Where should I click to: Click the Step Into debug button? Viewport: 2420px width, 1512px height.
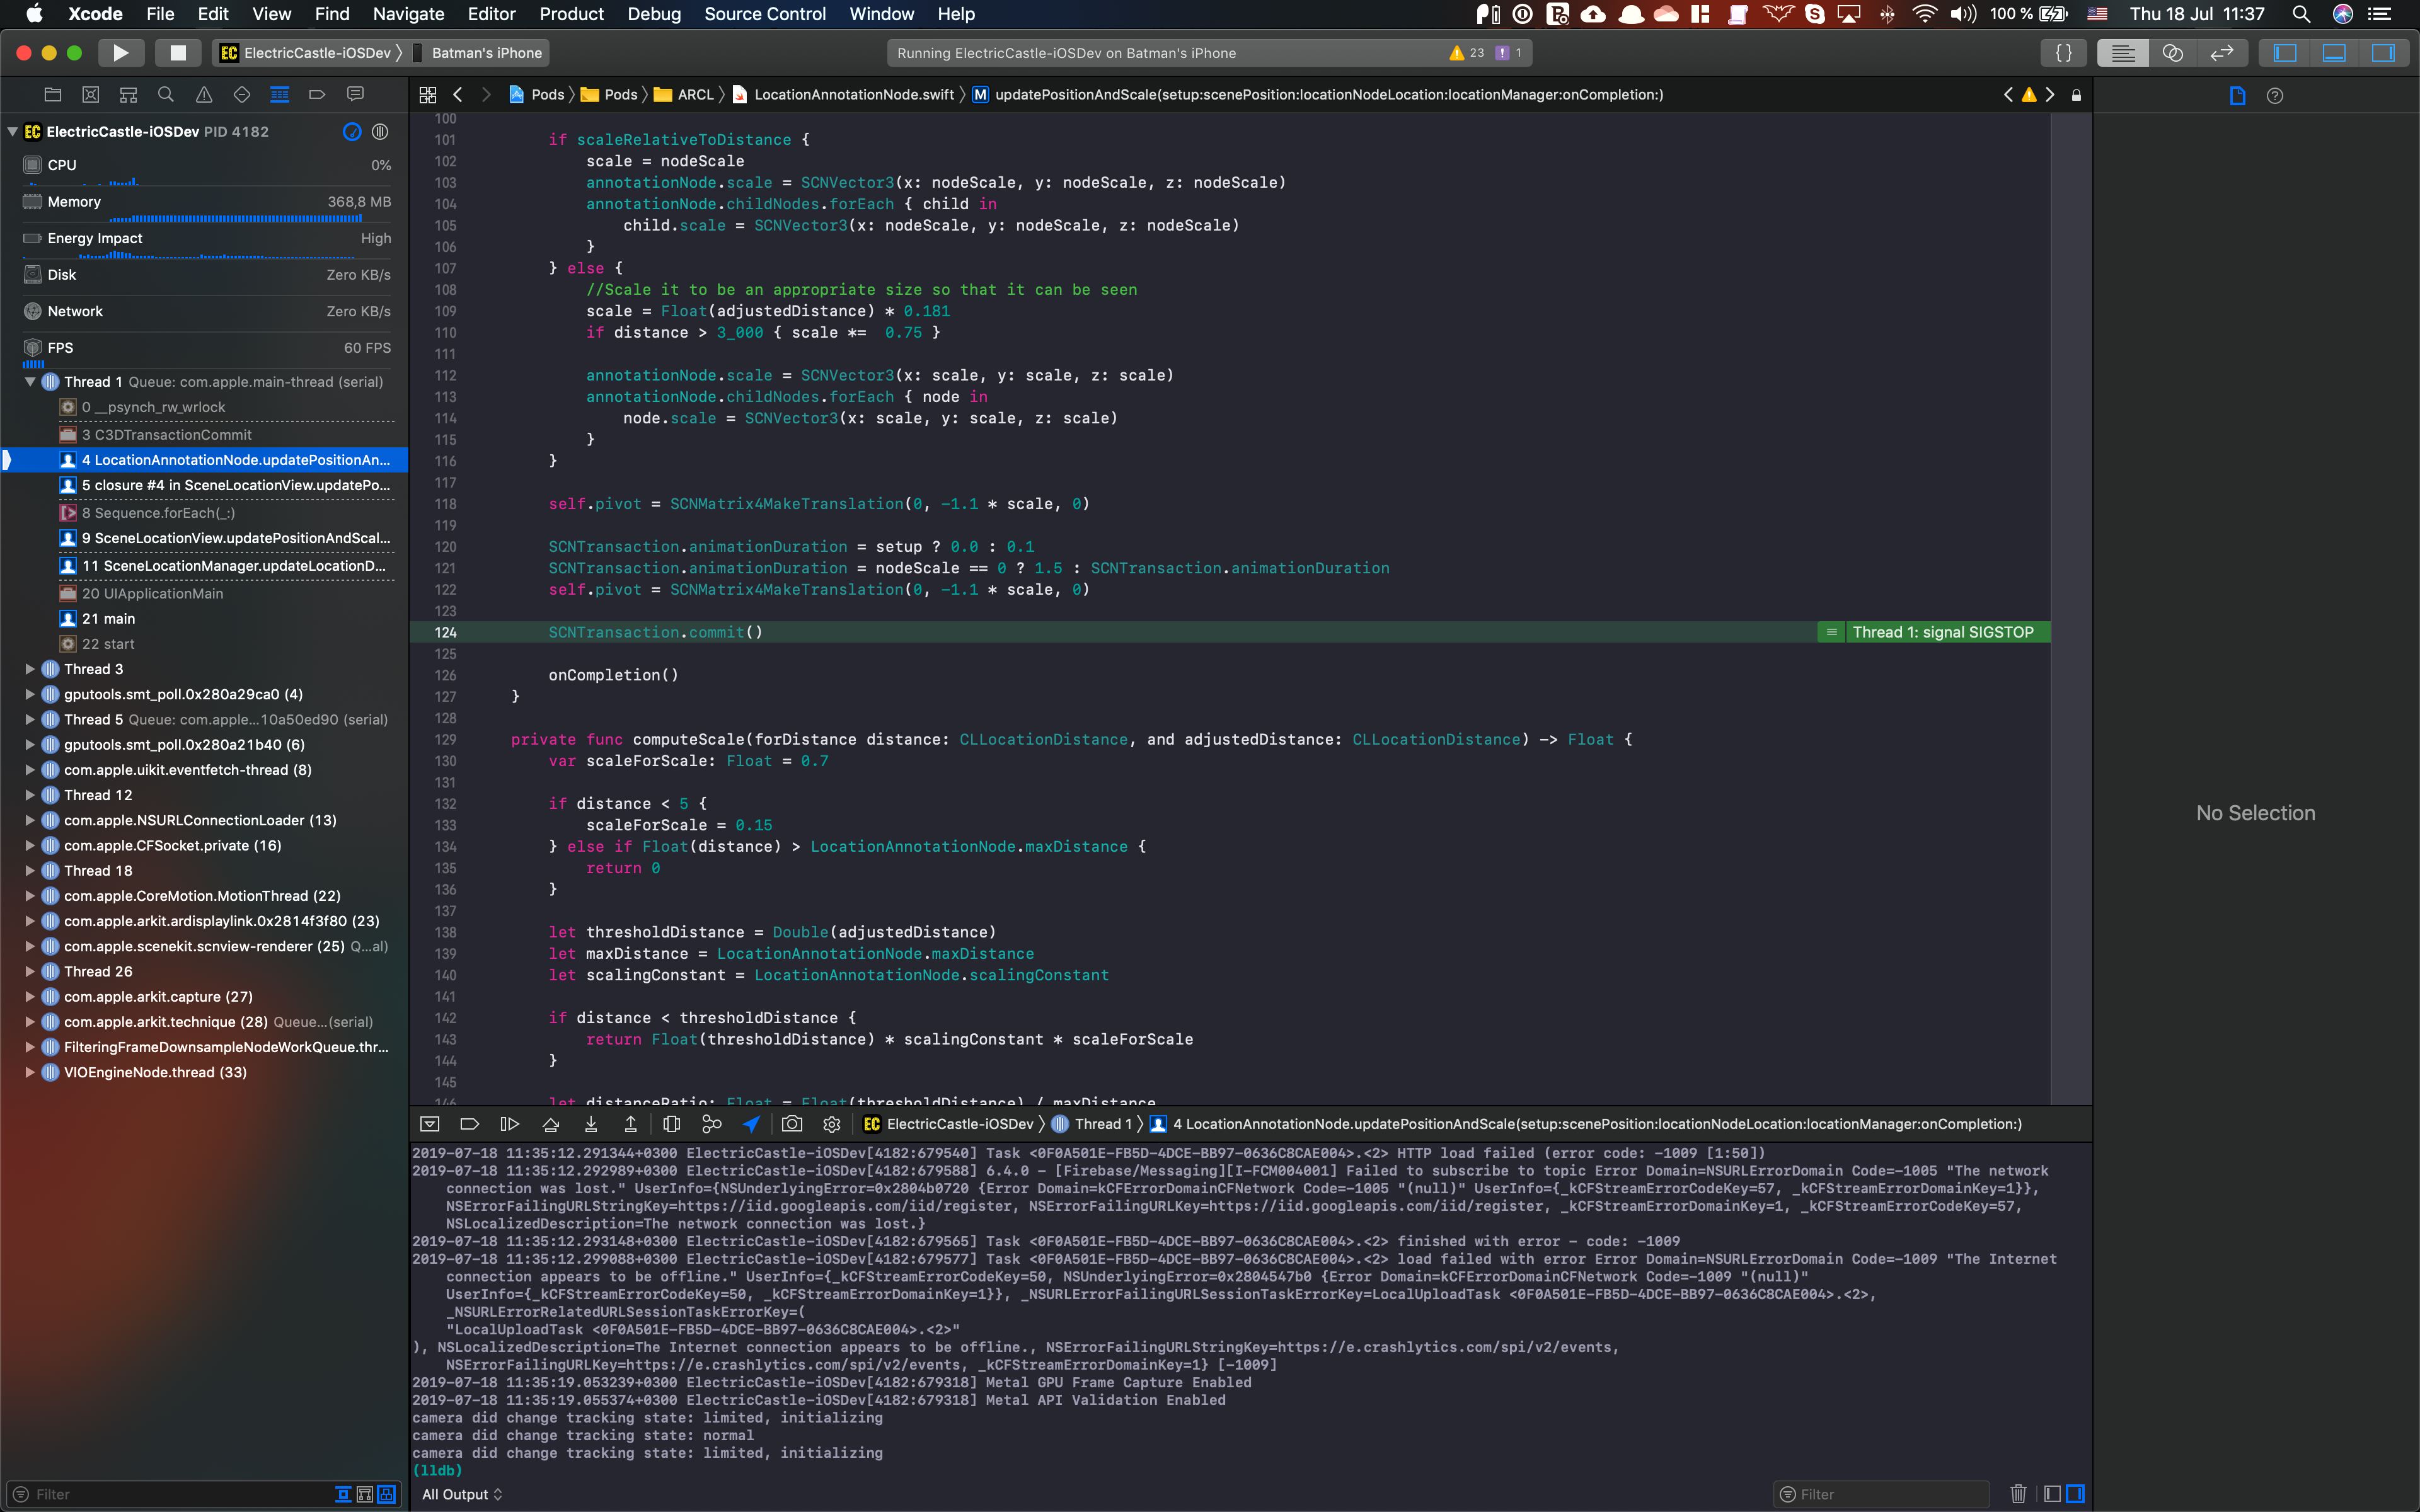tap(591, 1124)
